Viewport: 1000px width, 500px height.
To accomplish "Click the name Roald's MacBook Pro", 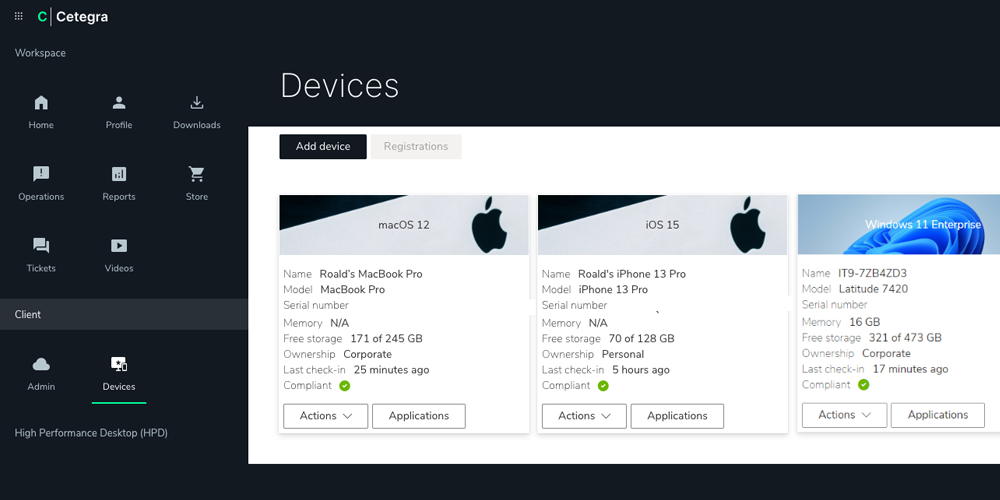I will click(371, 274).
